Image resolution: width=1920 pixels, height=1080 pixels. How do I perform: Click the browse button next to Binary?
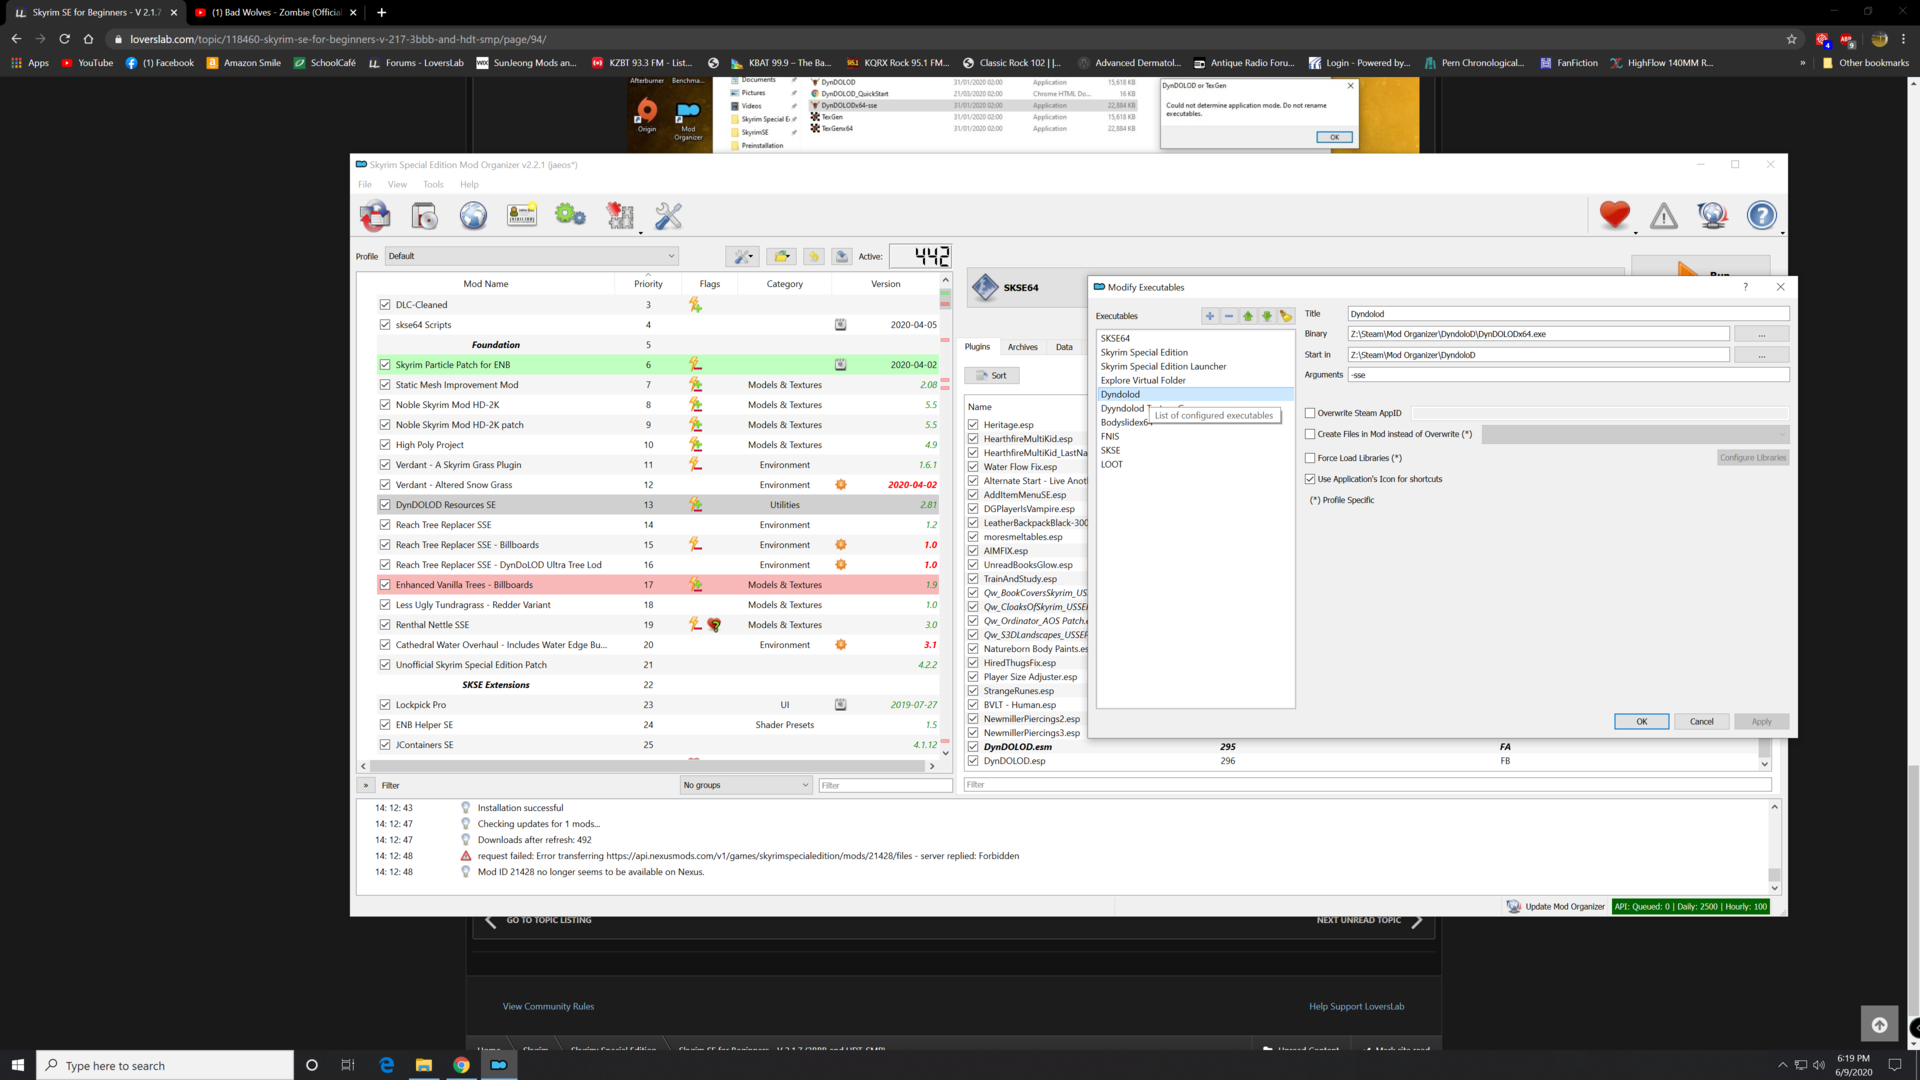(x=1761, y=334)
